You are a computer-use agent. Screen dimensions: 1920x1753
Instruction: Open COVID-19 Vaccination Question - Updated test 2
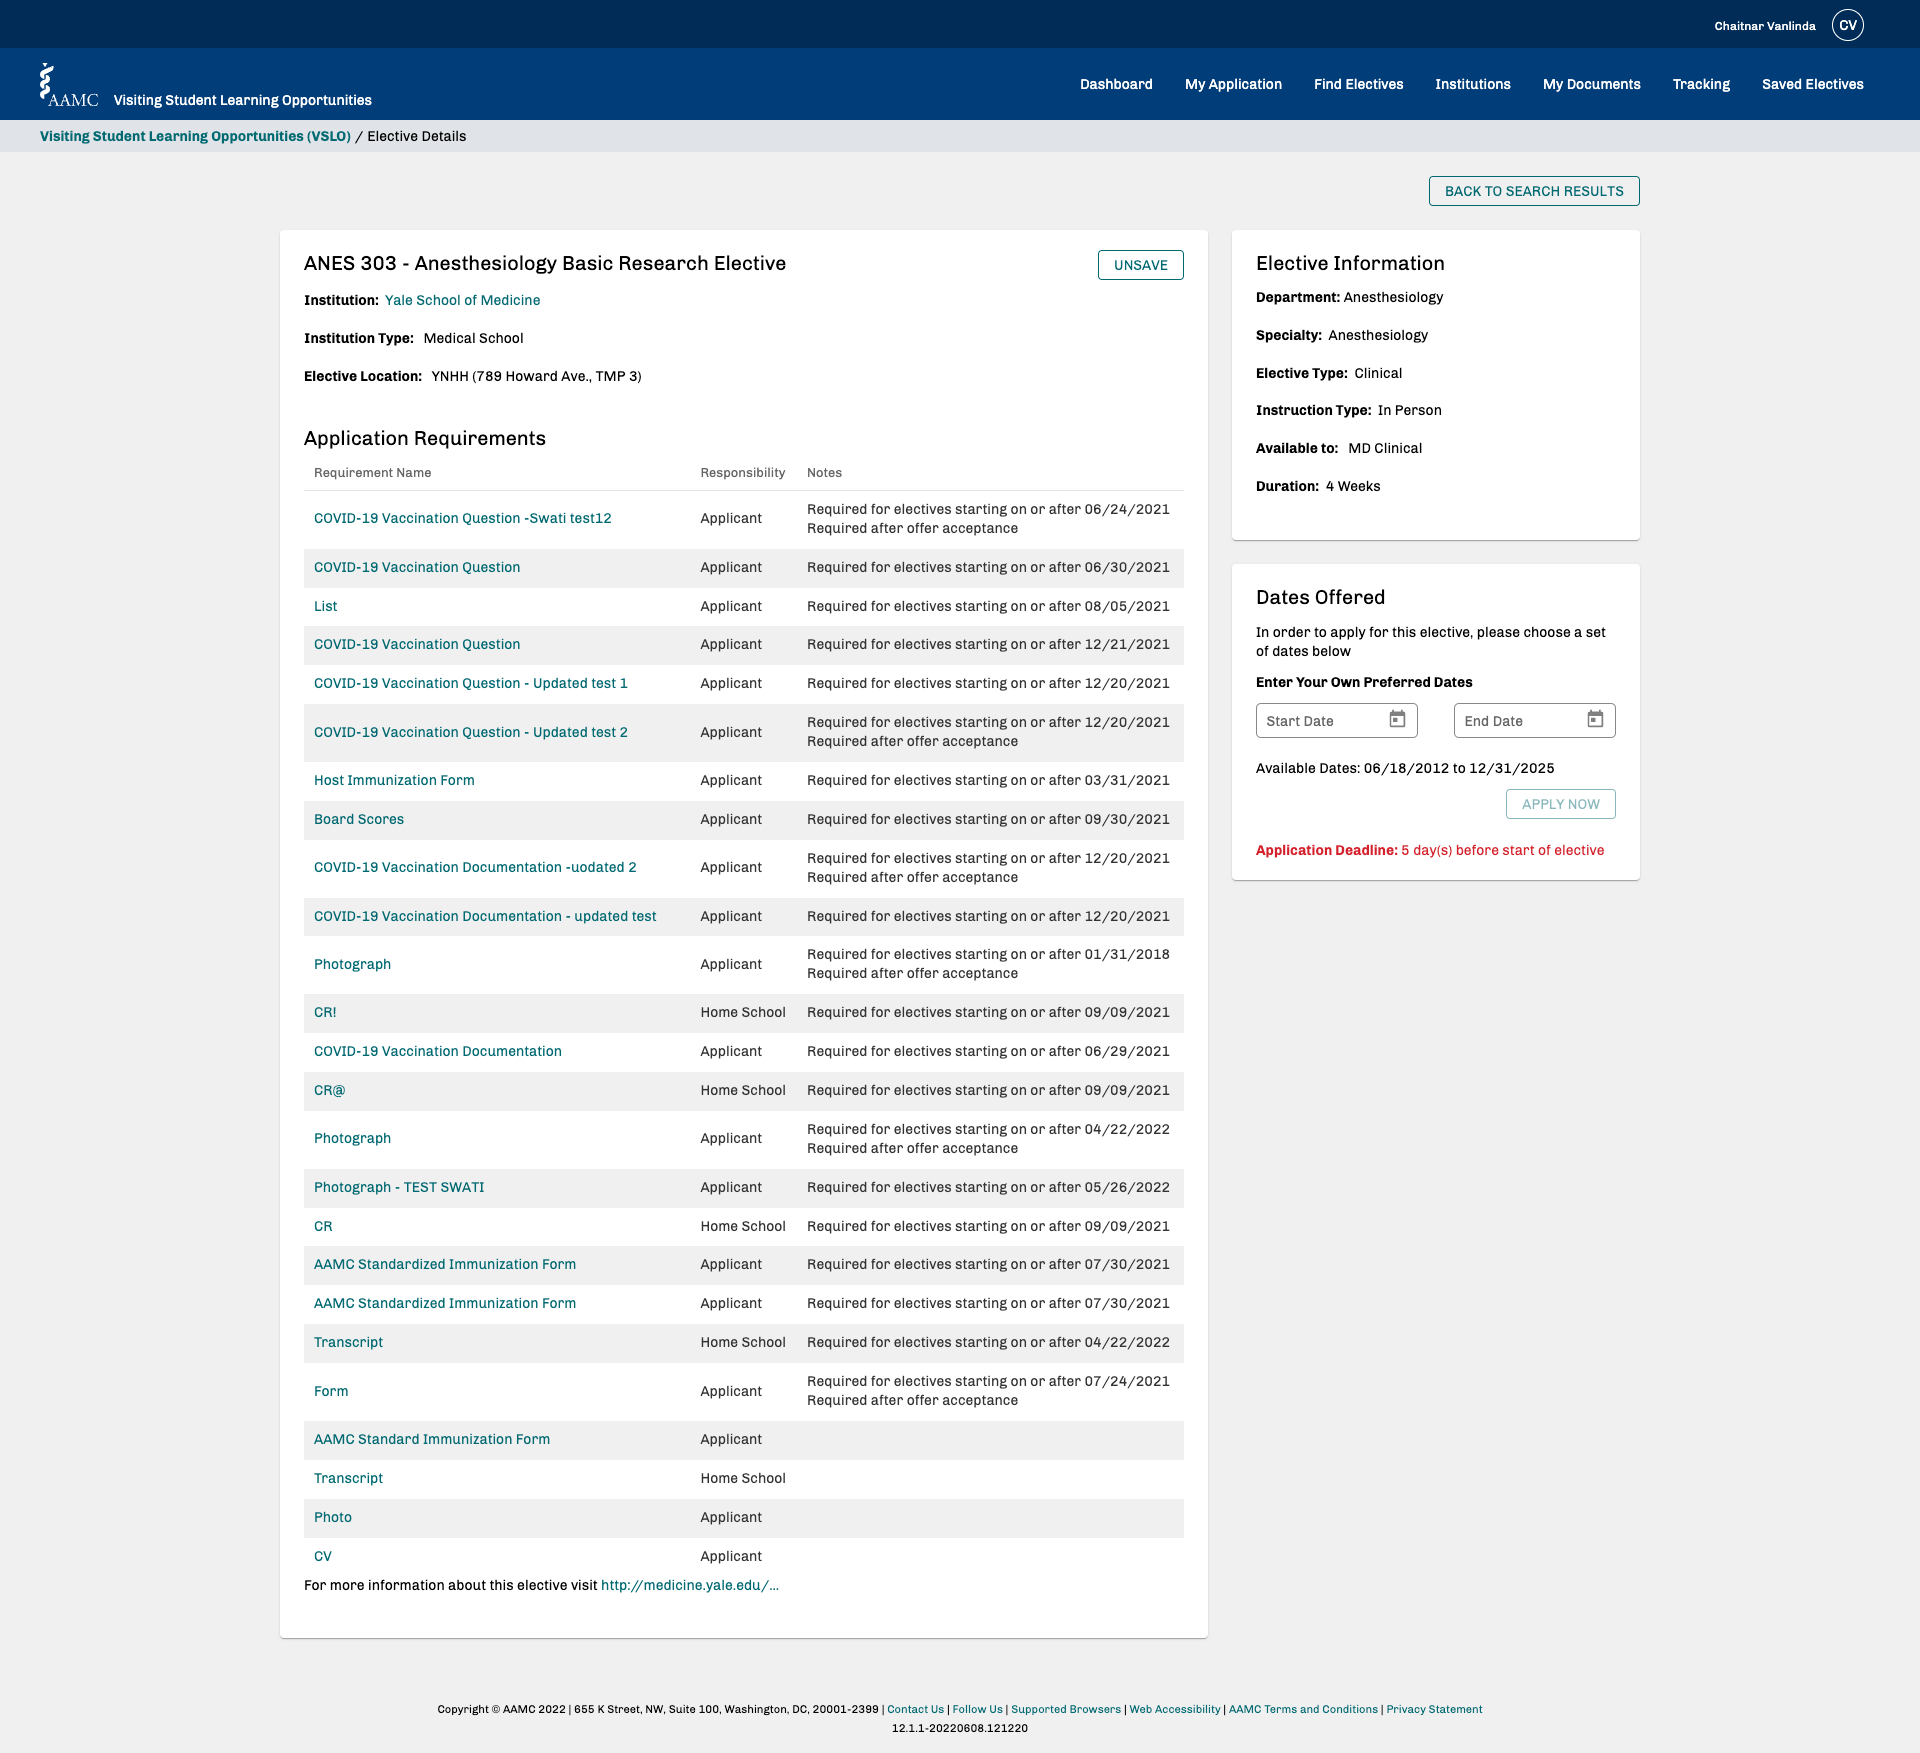(470, 733)
